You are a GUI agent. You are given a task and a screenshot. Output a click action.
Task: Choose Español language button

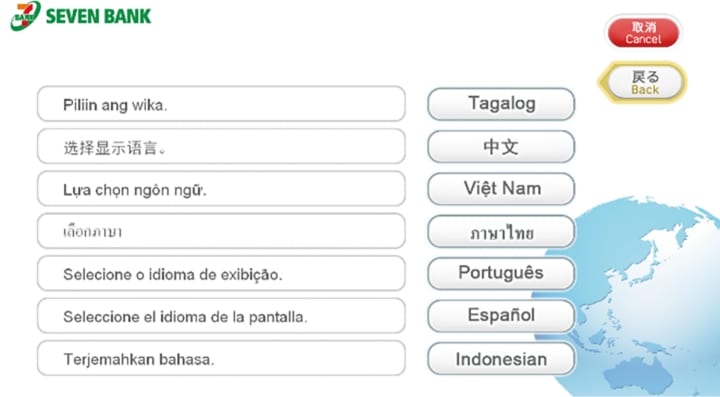point(501,316)
